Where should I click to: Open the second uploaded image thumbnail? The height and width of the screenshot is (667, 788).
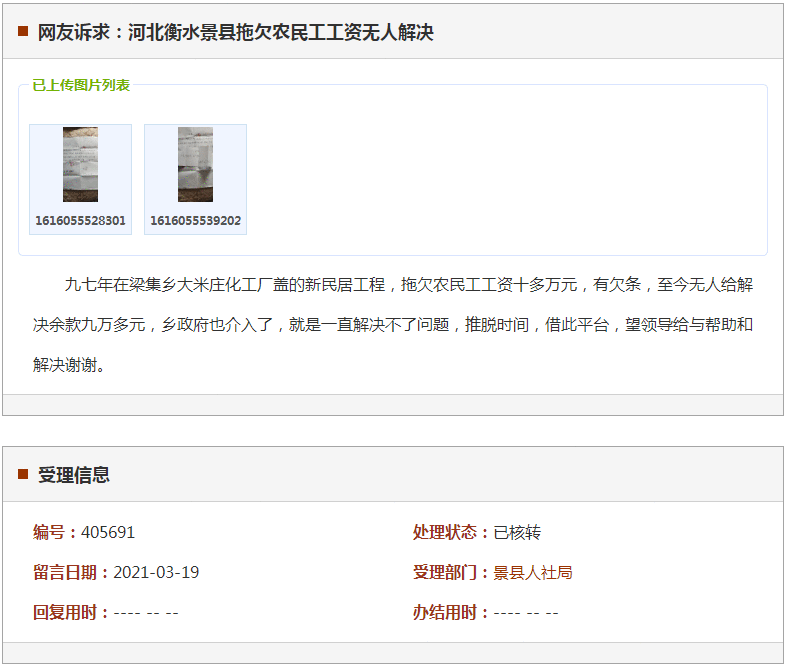[x=195, y=165]
